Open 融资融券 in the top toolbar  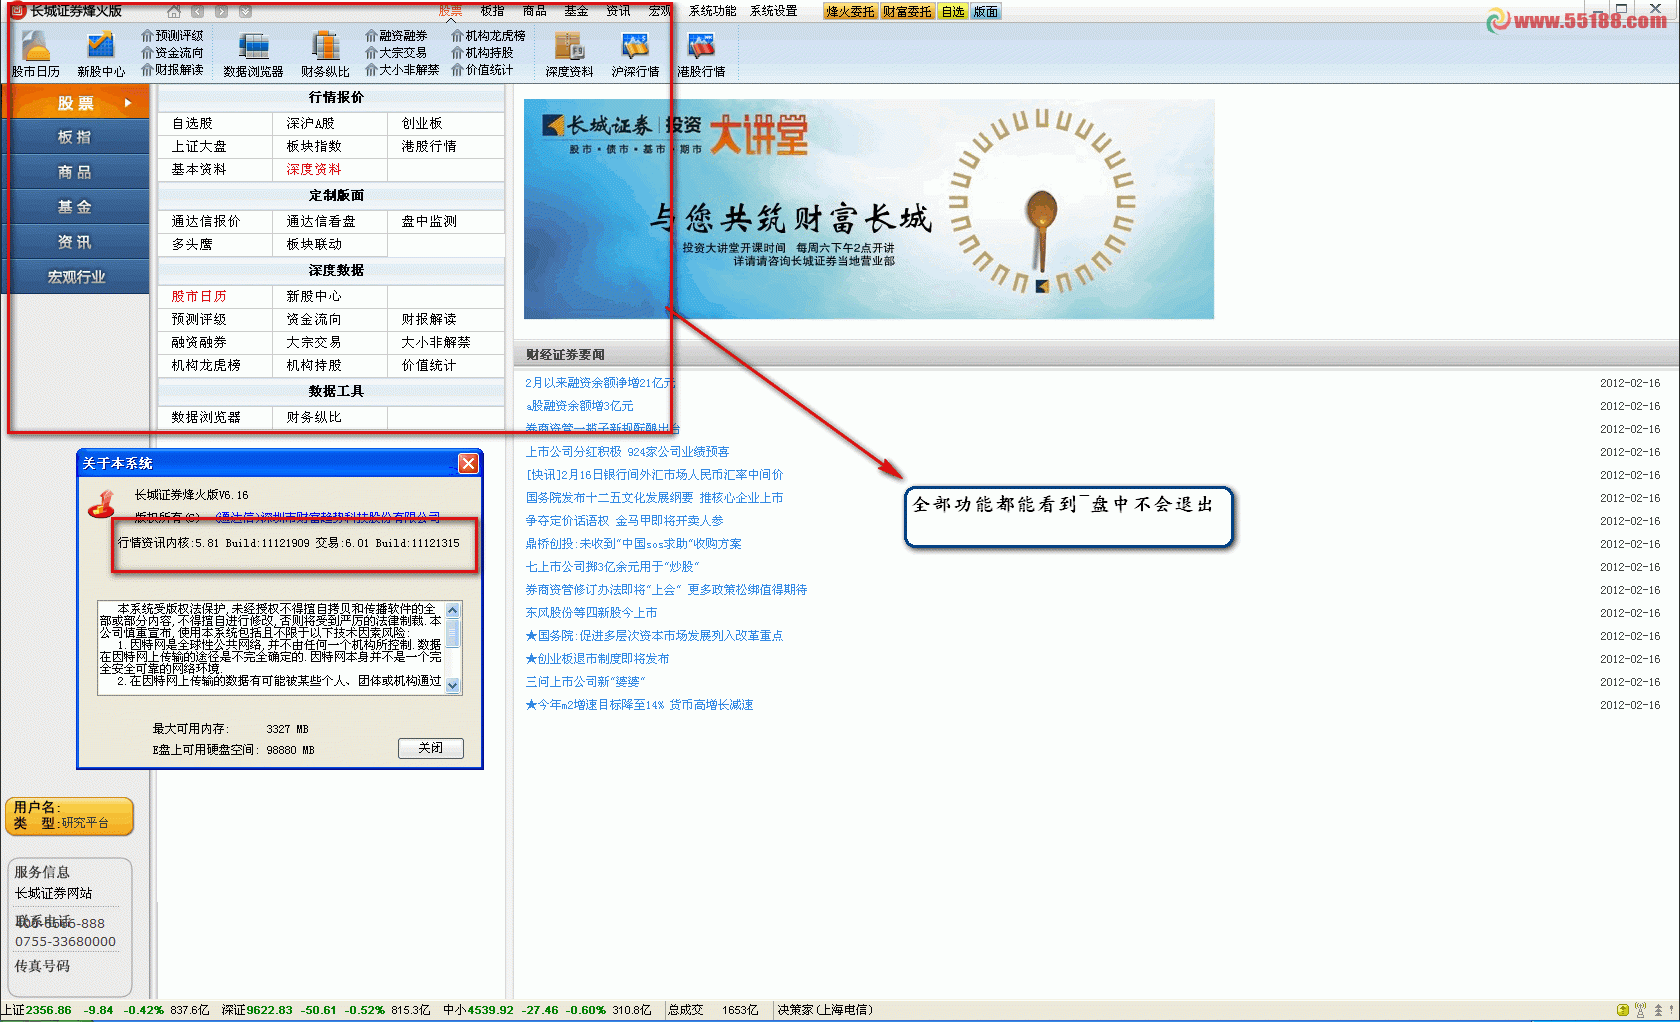[x=396, y=36]
